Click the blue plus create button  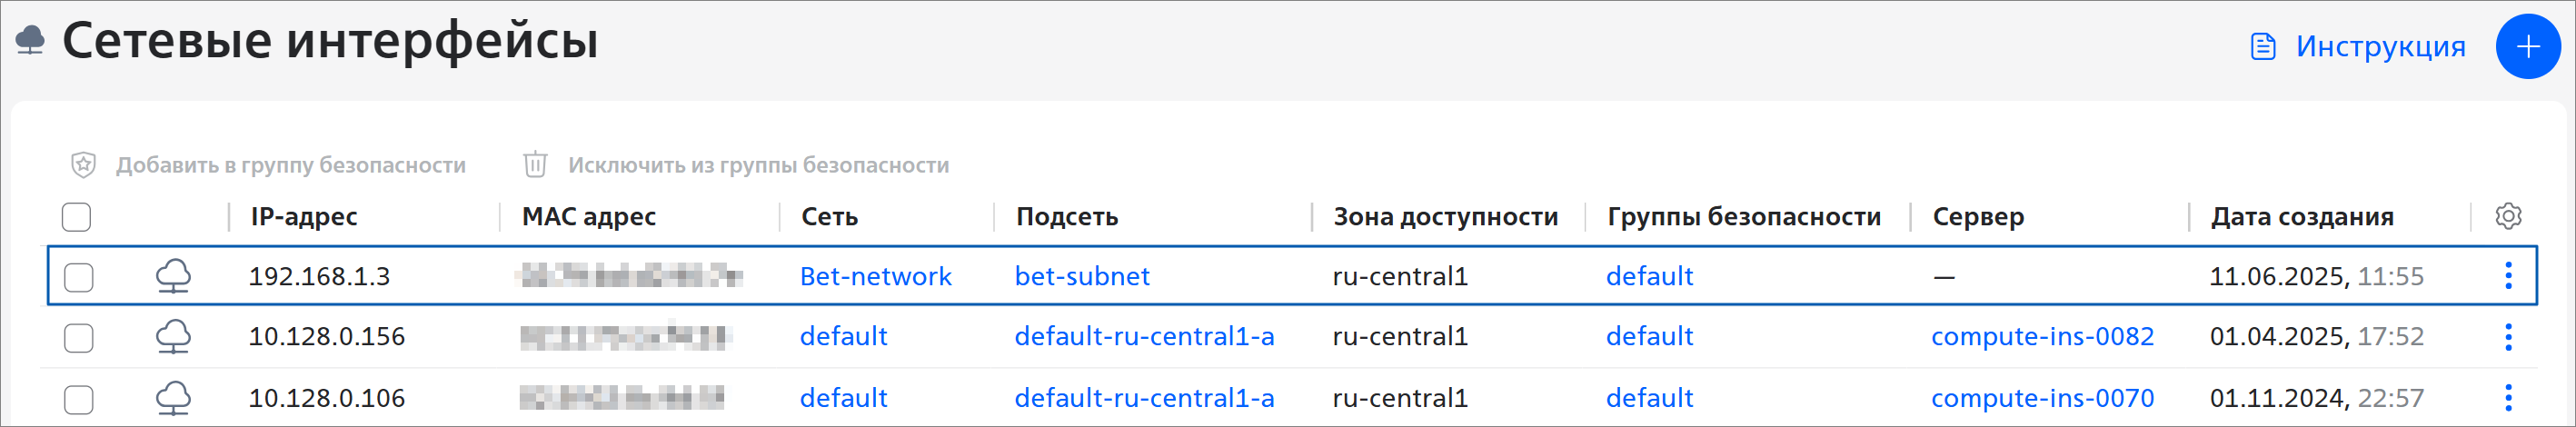[x=2527, y=46]
